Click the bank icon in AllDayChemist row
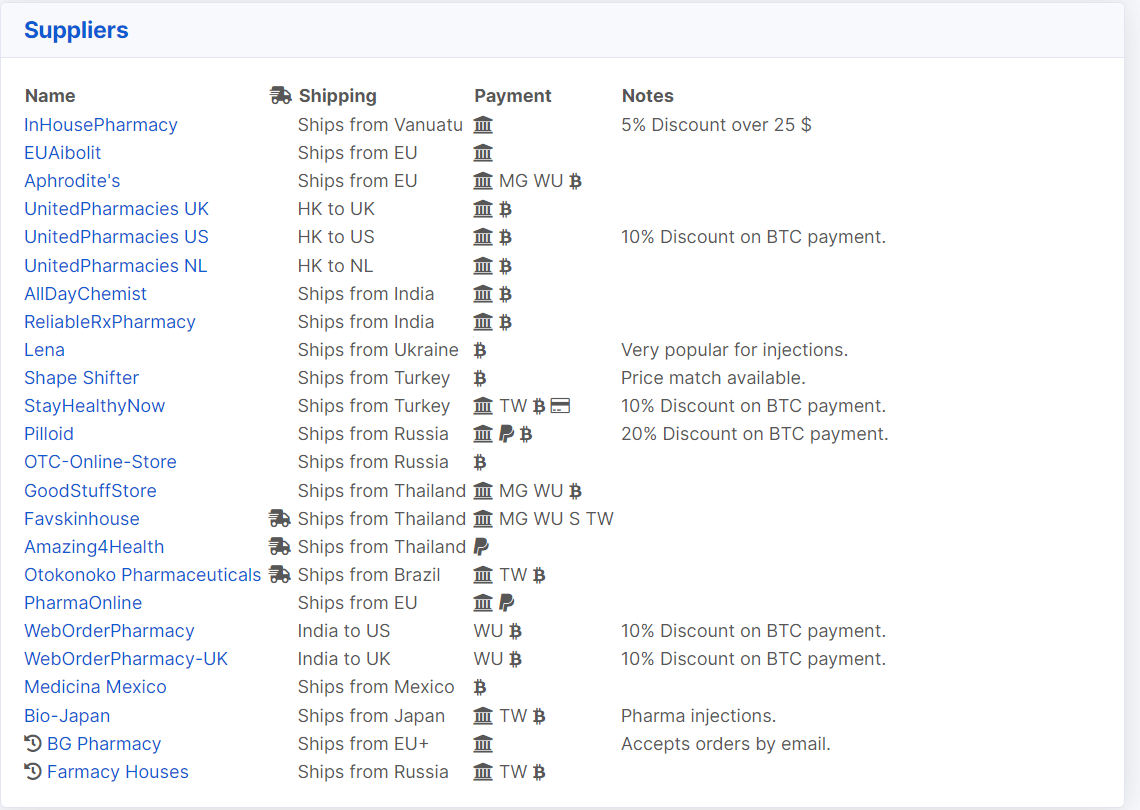 pyautogui.click(x=483, y=294)
